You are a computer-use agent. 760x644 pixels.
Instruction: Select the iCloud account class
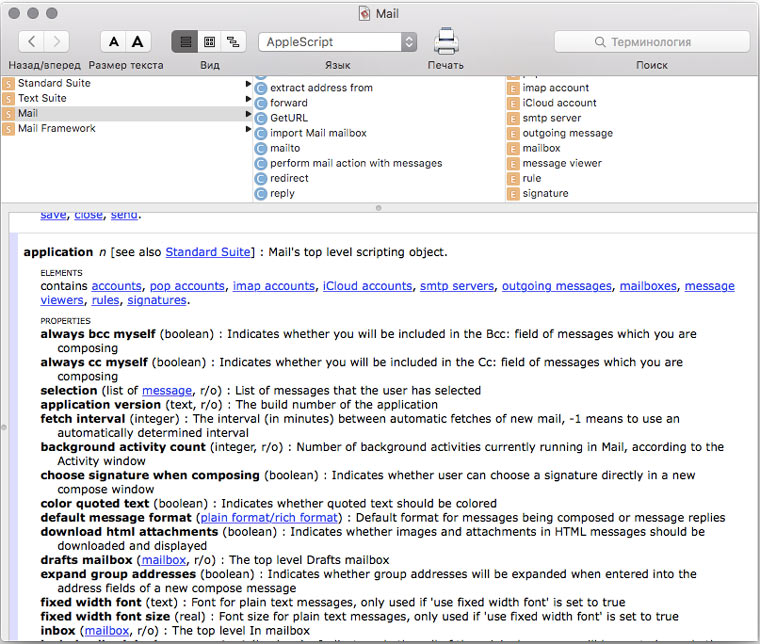coord(559,103)
